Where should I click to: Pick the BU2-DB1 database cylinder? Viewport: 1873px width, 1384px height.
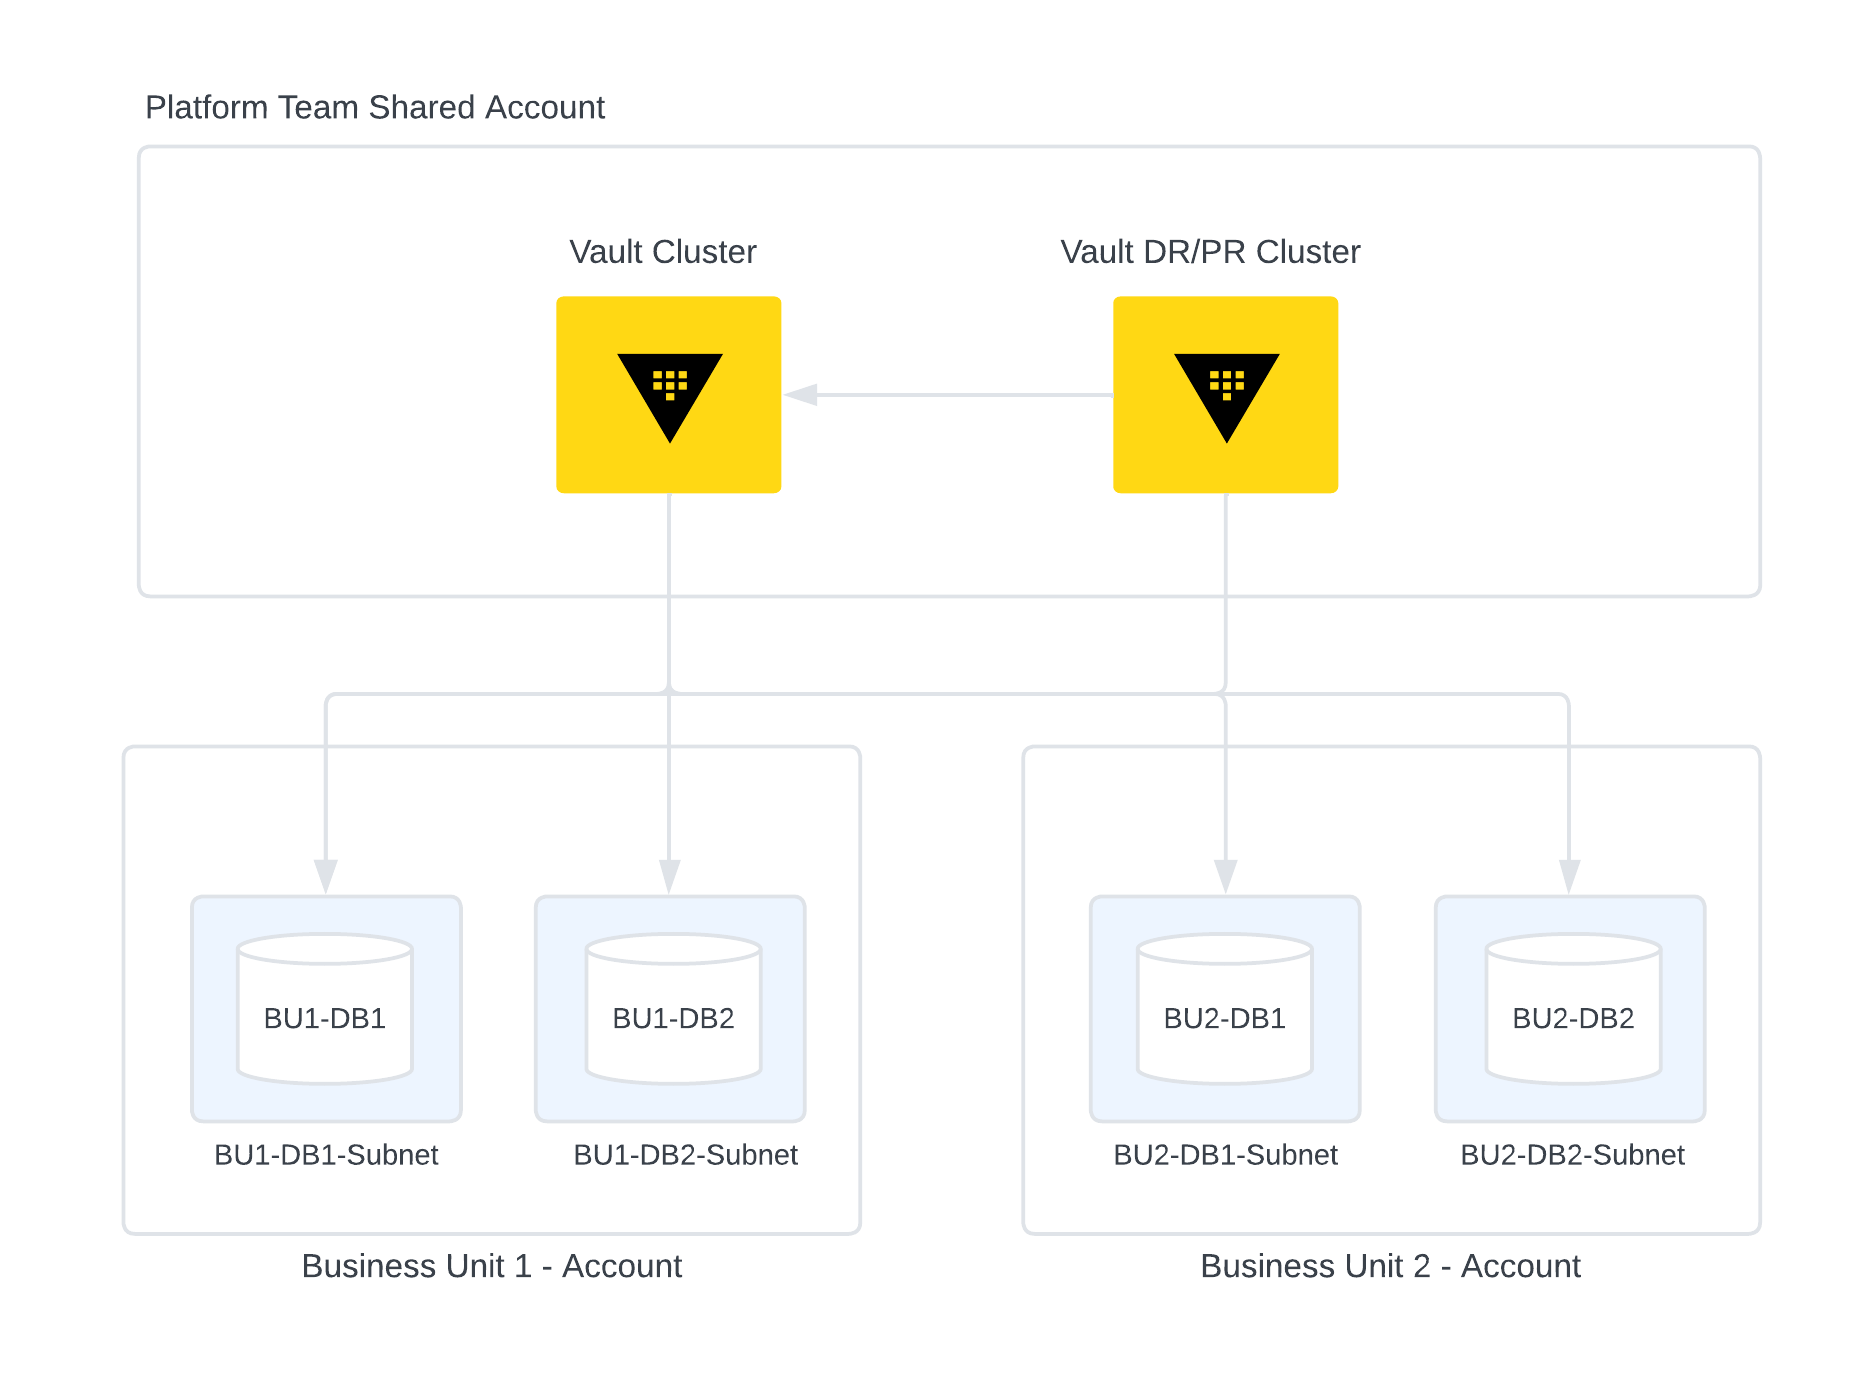(1224, 1009)
